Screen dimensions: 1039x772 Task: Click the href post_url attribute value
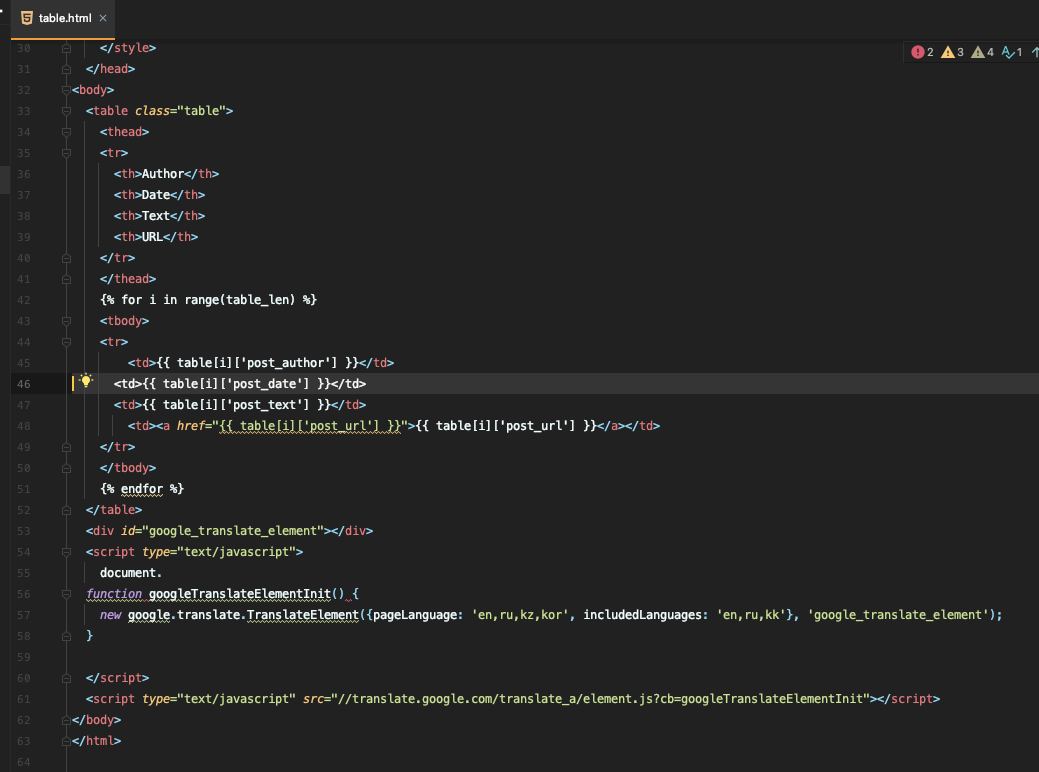tap(309, 425)
